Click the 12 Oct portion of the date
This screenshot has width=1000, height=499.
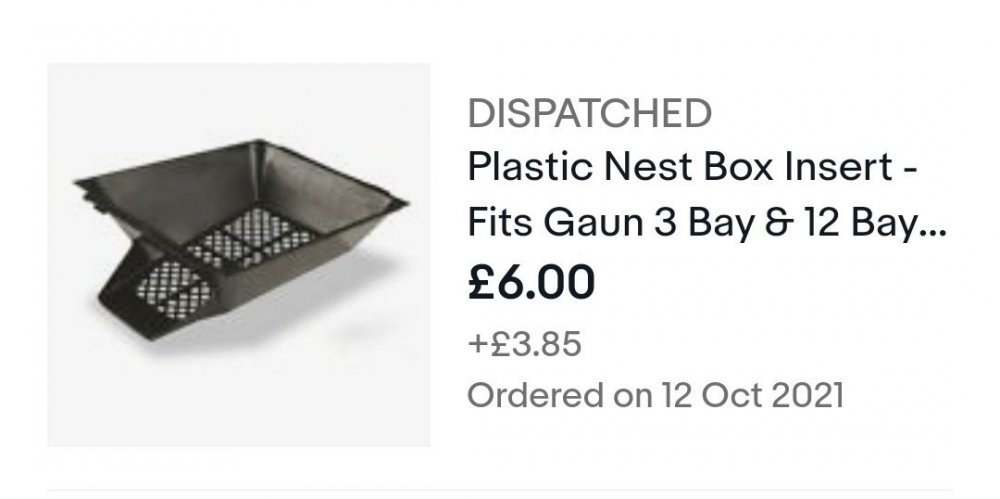(x=711, y=395)
